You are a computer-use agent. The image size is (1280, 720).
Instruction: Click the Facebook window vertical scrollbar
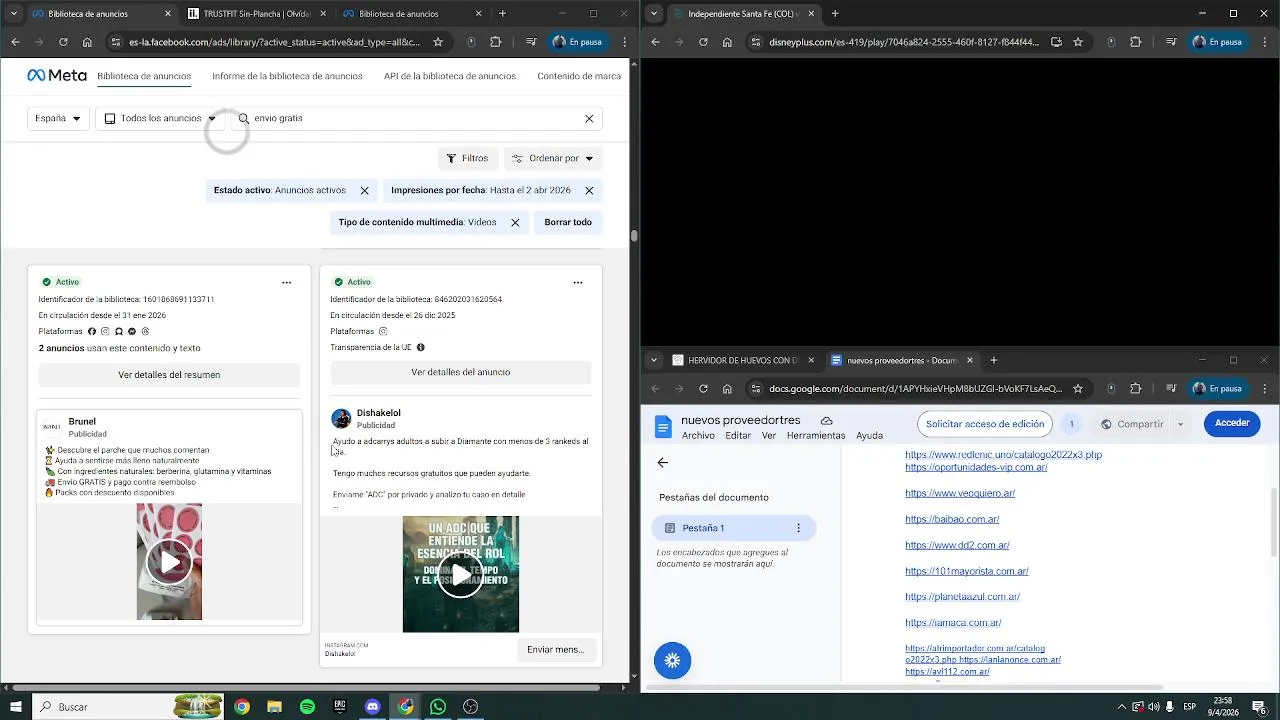point(634,236)
